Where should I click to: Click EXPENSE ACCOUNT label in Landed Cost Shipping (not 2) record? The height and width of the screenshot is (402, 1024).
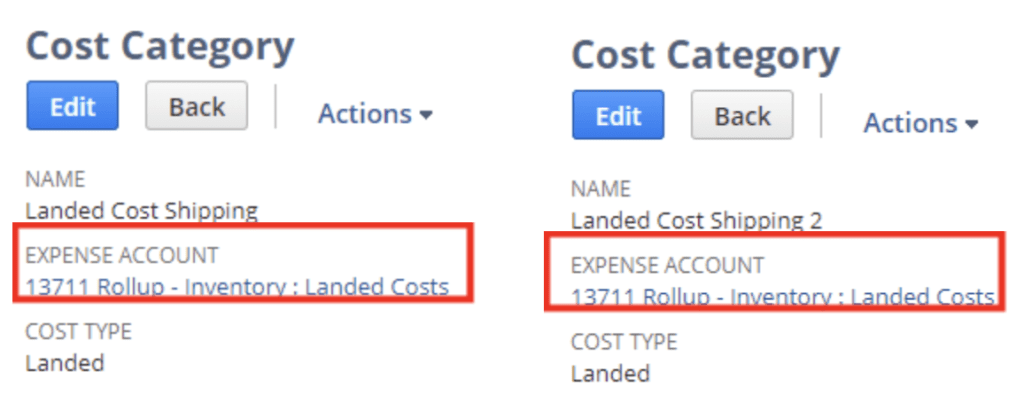point(122,255)
